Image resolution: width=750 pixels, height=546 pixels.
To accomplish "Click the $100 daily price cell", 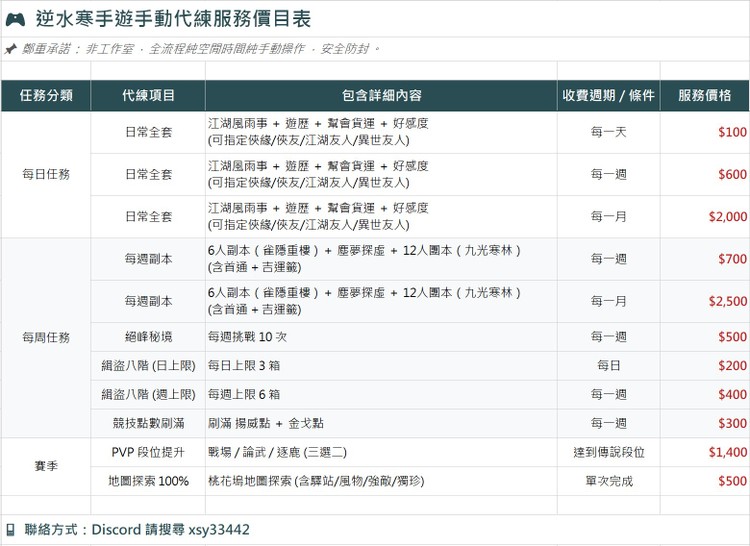I will coord(705,132).
